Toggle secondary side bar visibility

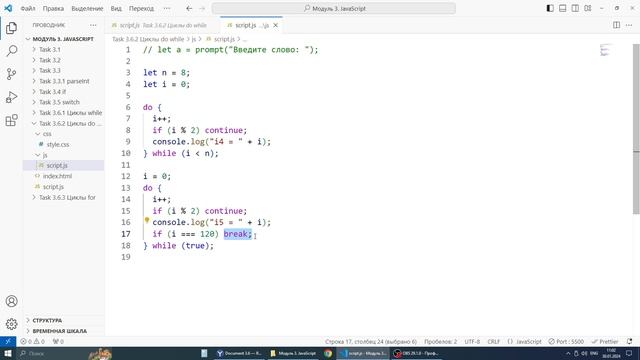[575, 8]
